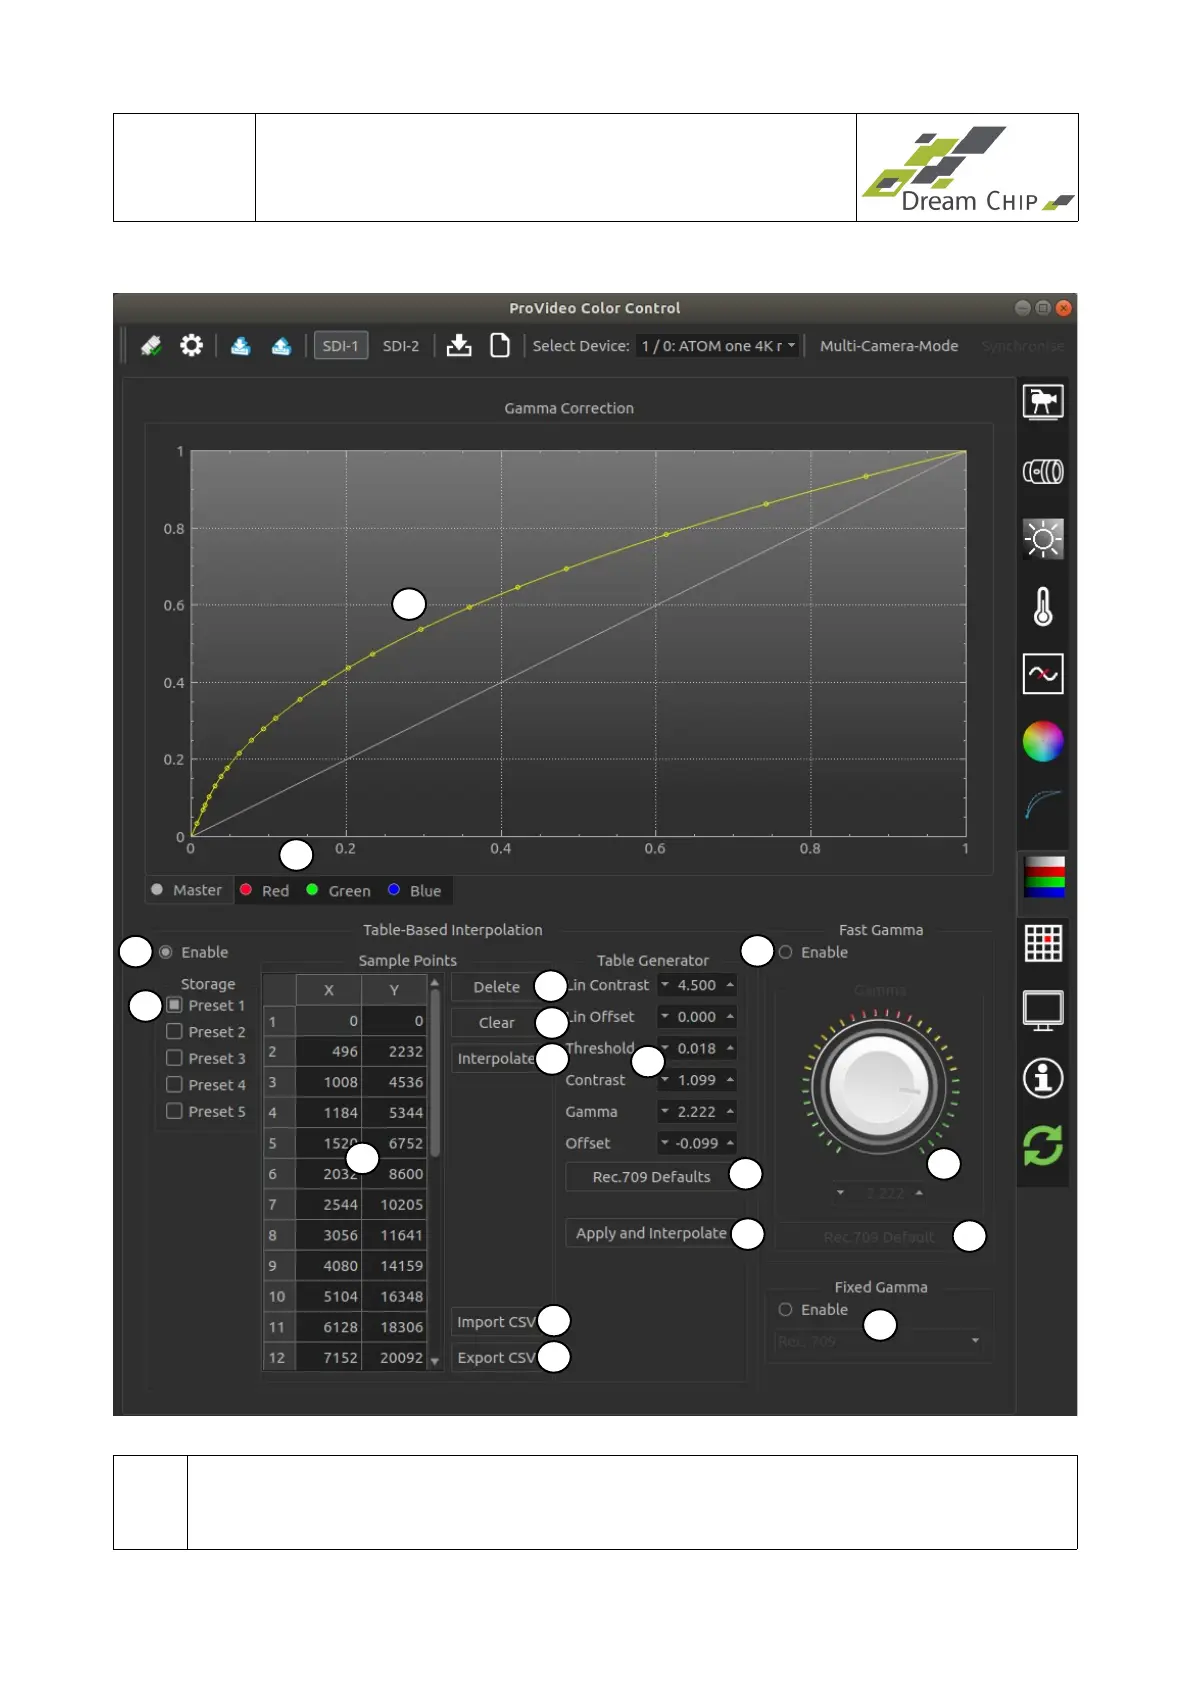1191x1684 pixels.
Task: Open the wave filter sidebar panel
Action: 1043,674
